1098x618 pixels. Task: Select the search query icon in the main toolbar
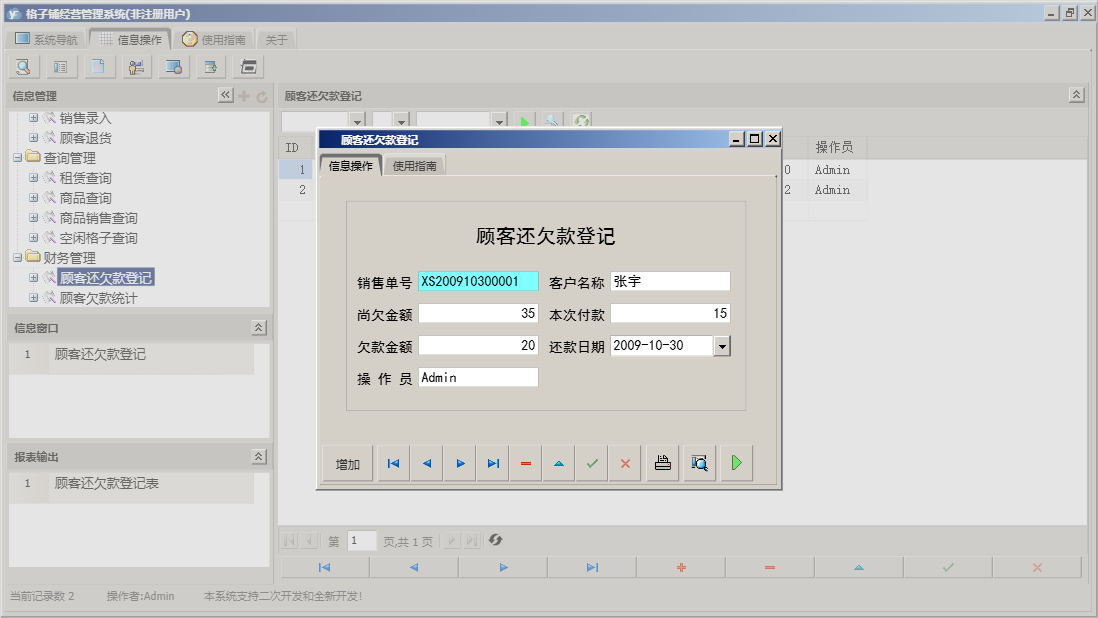click(22, 67)
